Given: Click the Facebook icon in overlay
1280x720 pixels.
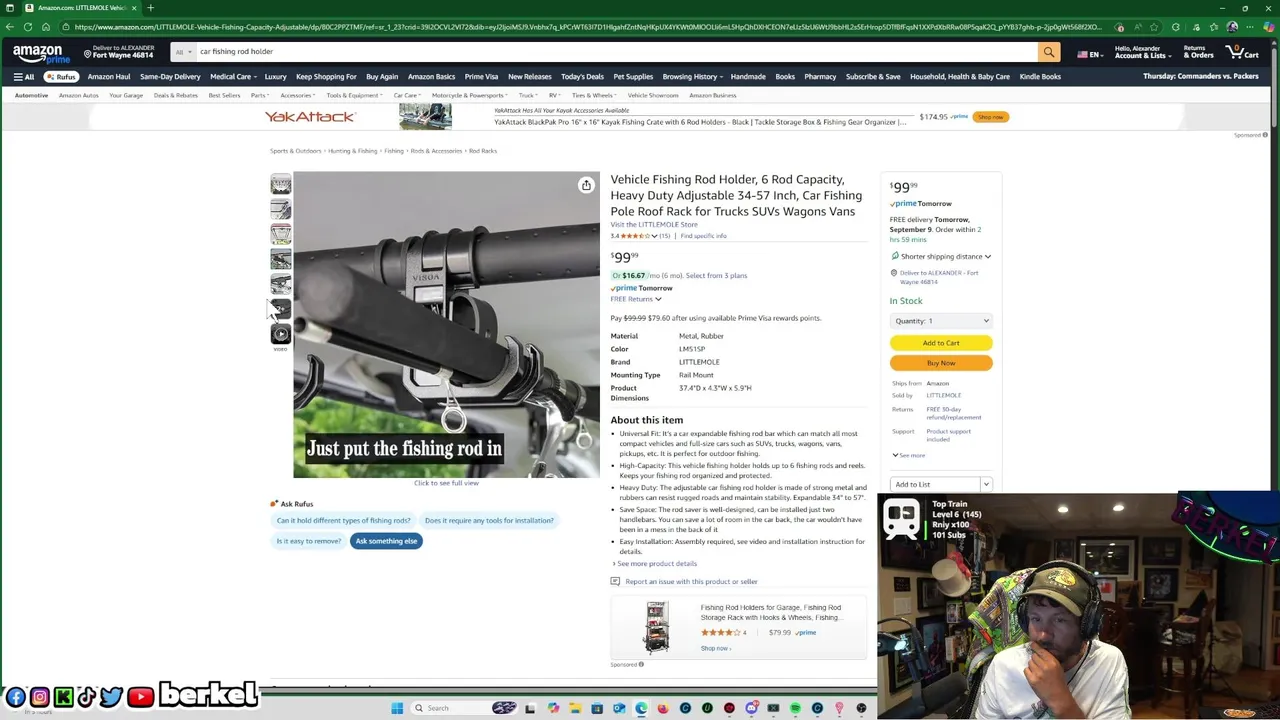Looking at the screenshot, I should coord(15,697).
